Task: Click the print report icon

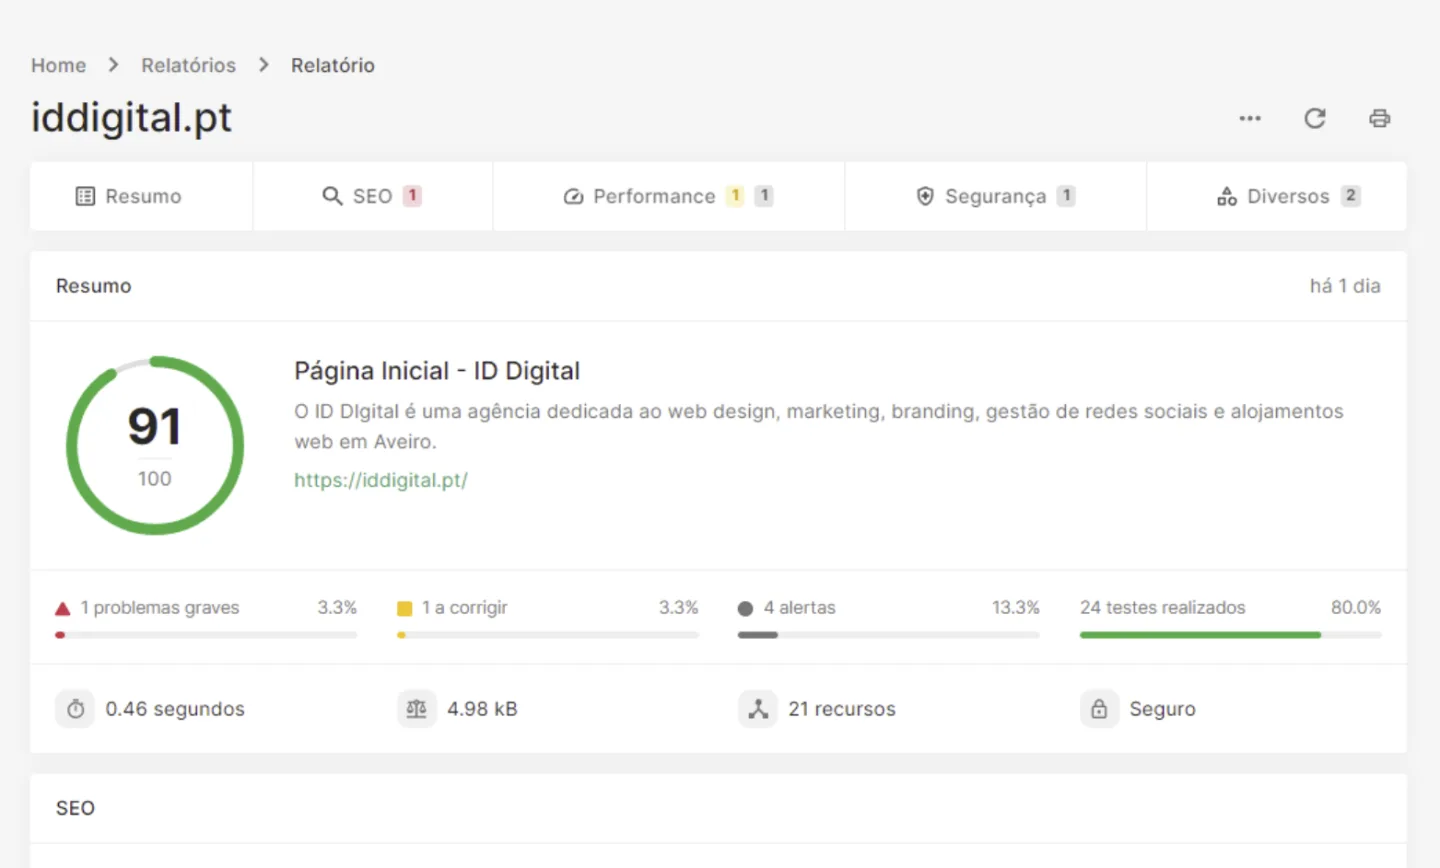Action: [x=1380, y=118]
